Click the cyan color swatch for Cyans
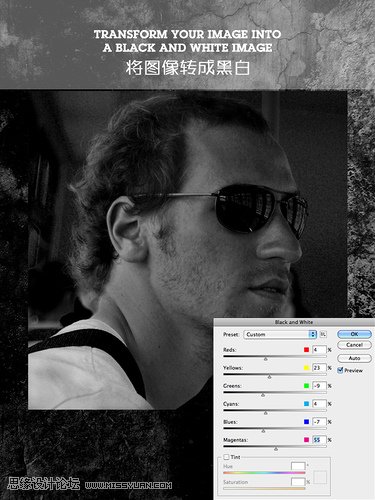 coord(306,404)
